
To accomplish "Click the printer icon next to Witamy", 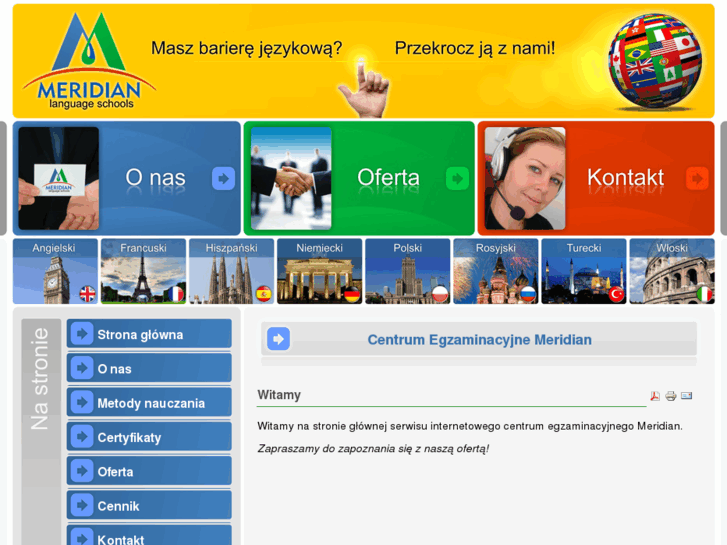I will 670,396.
